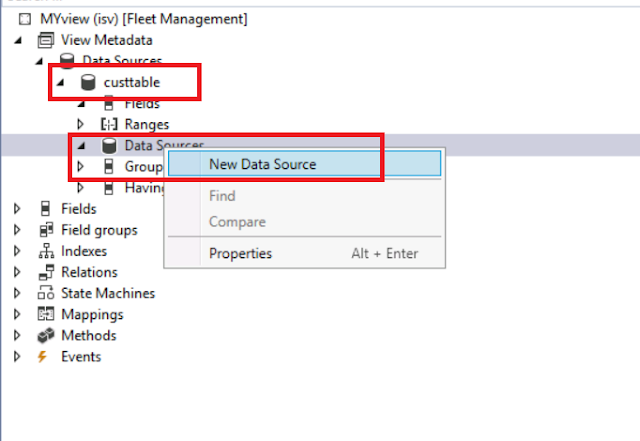
Task: Click the View Metadata icon
Action: click(45, 40)
